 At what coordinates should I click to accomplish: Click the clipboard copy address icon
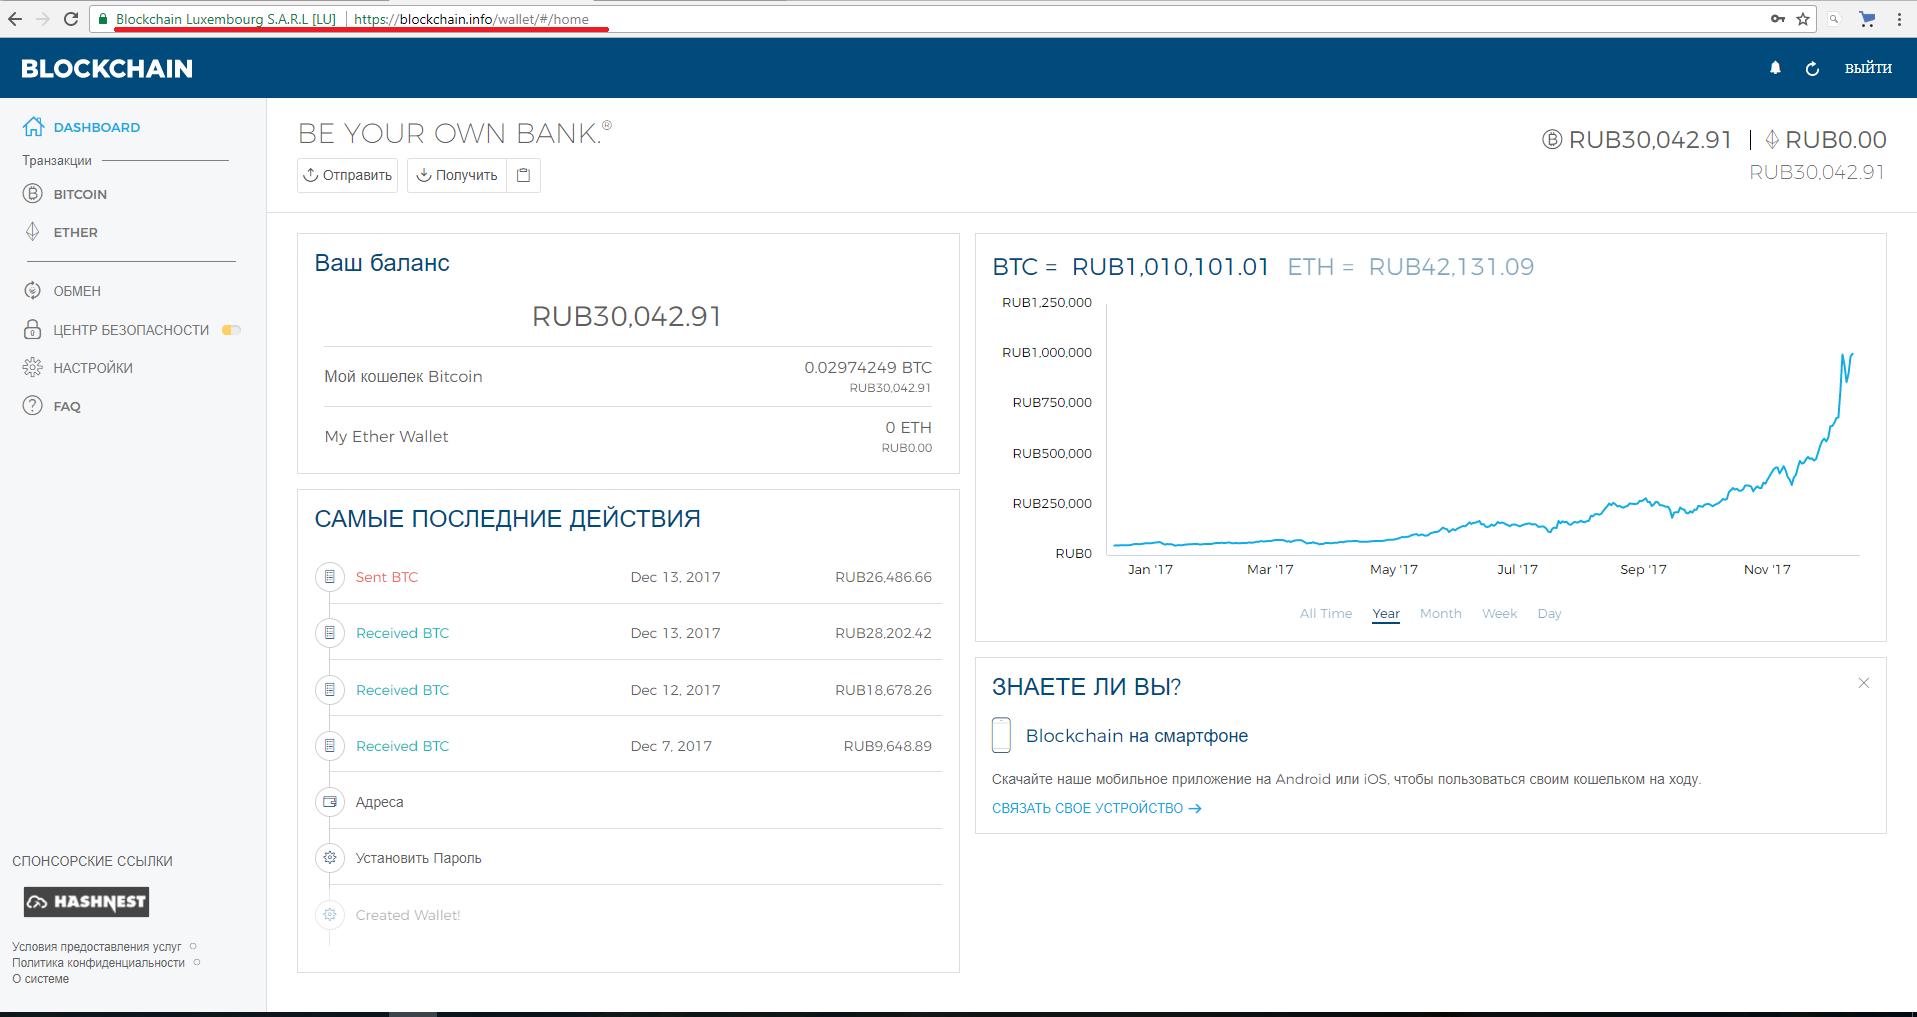coord(523,175)
